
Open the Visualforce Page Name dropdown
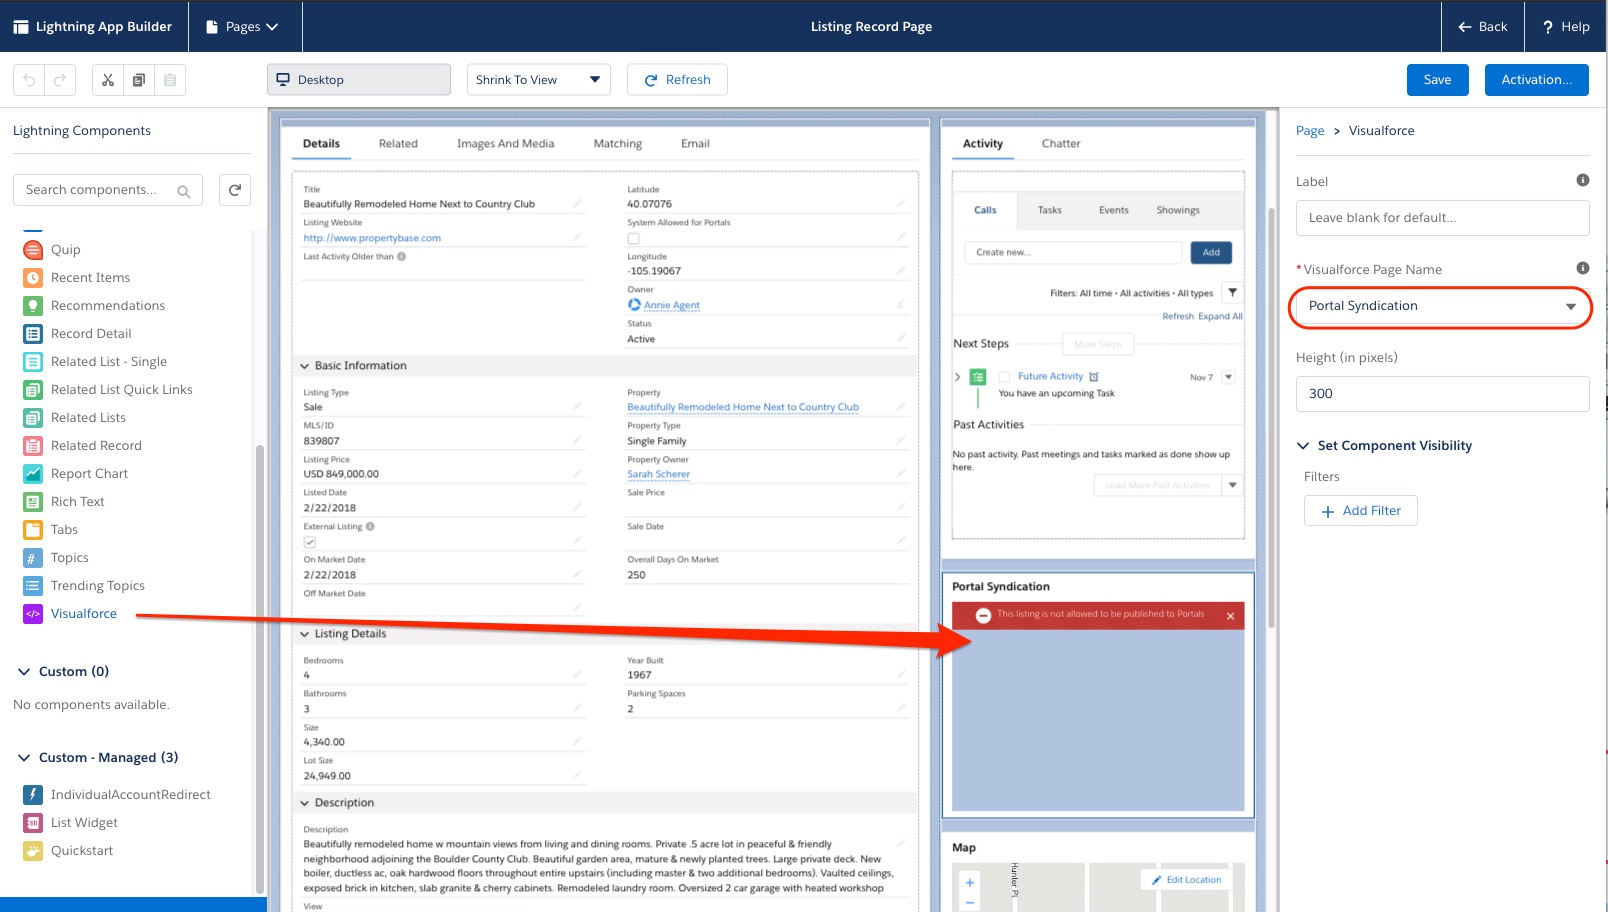[1442, 307]
